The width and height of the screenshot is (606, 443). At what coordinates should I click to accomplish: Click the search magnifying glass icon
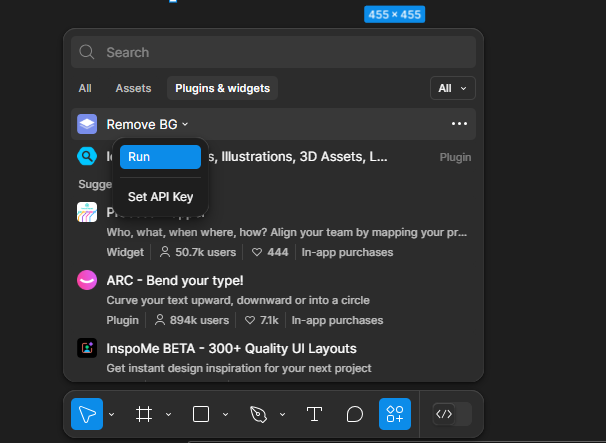pos(87,52)
